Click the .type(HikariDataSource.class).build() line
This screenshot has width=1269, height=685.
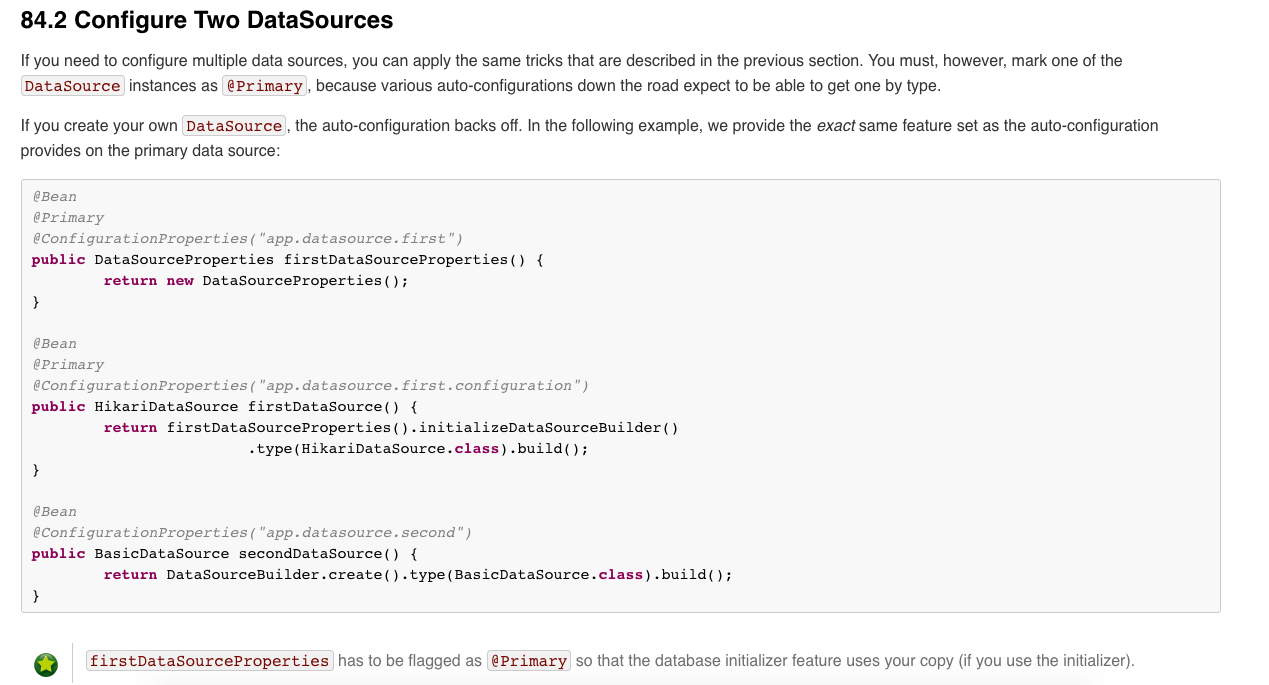(418, 449)
